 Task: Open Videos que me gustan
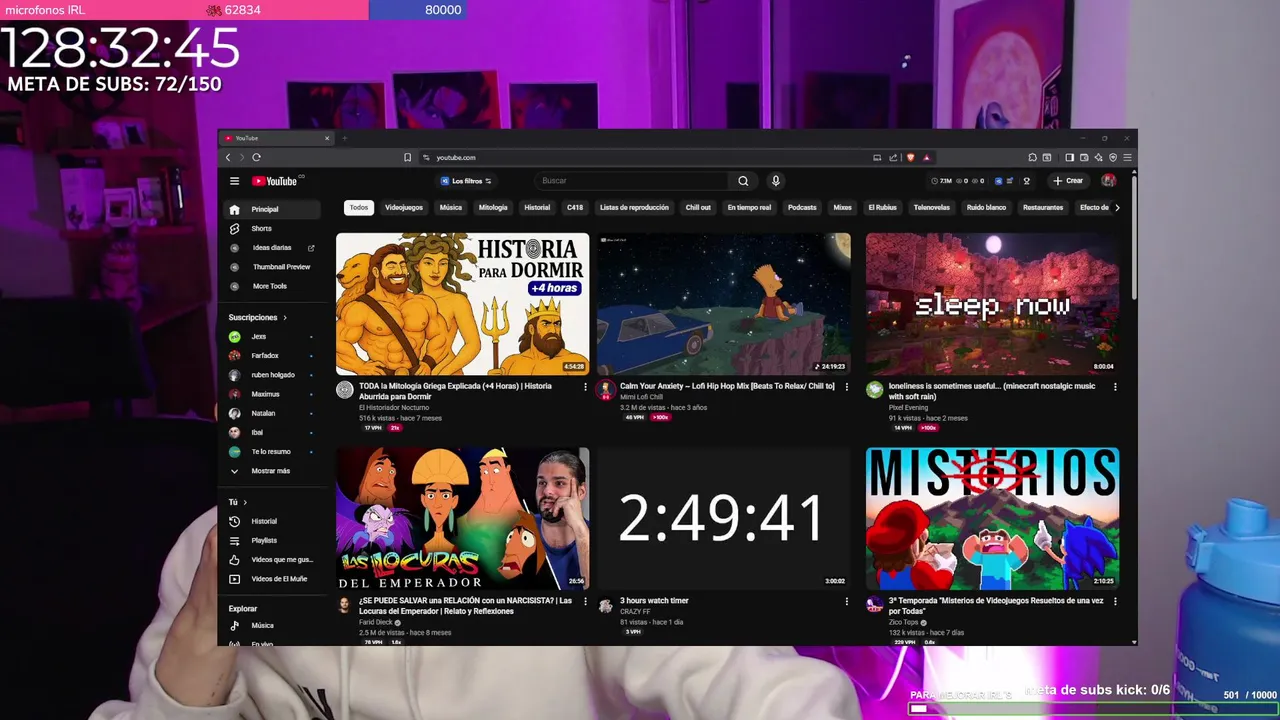coord(273,560)
